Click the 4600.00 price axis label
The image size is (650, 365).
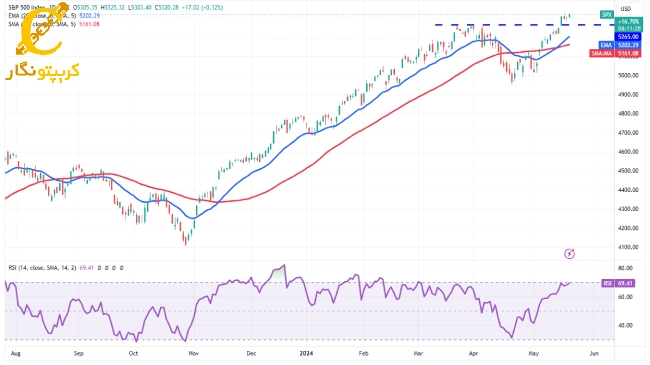click(628, 152)
